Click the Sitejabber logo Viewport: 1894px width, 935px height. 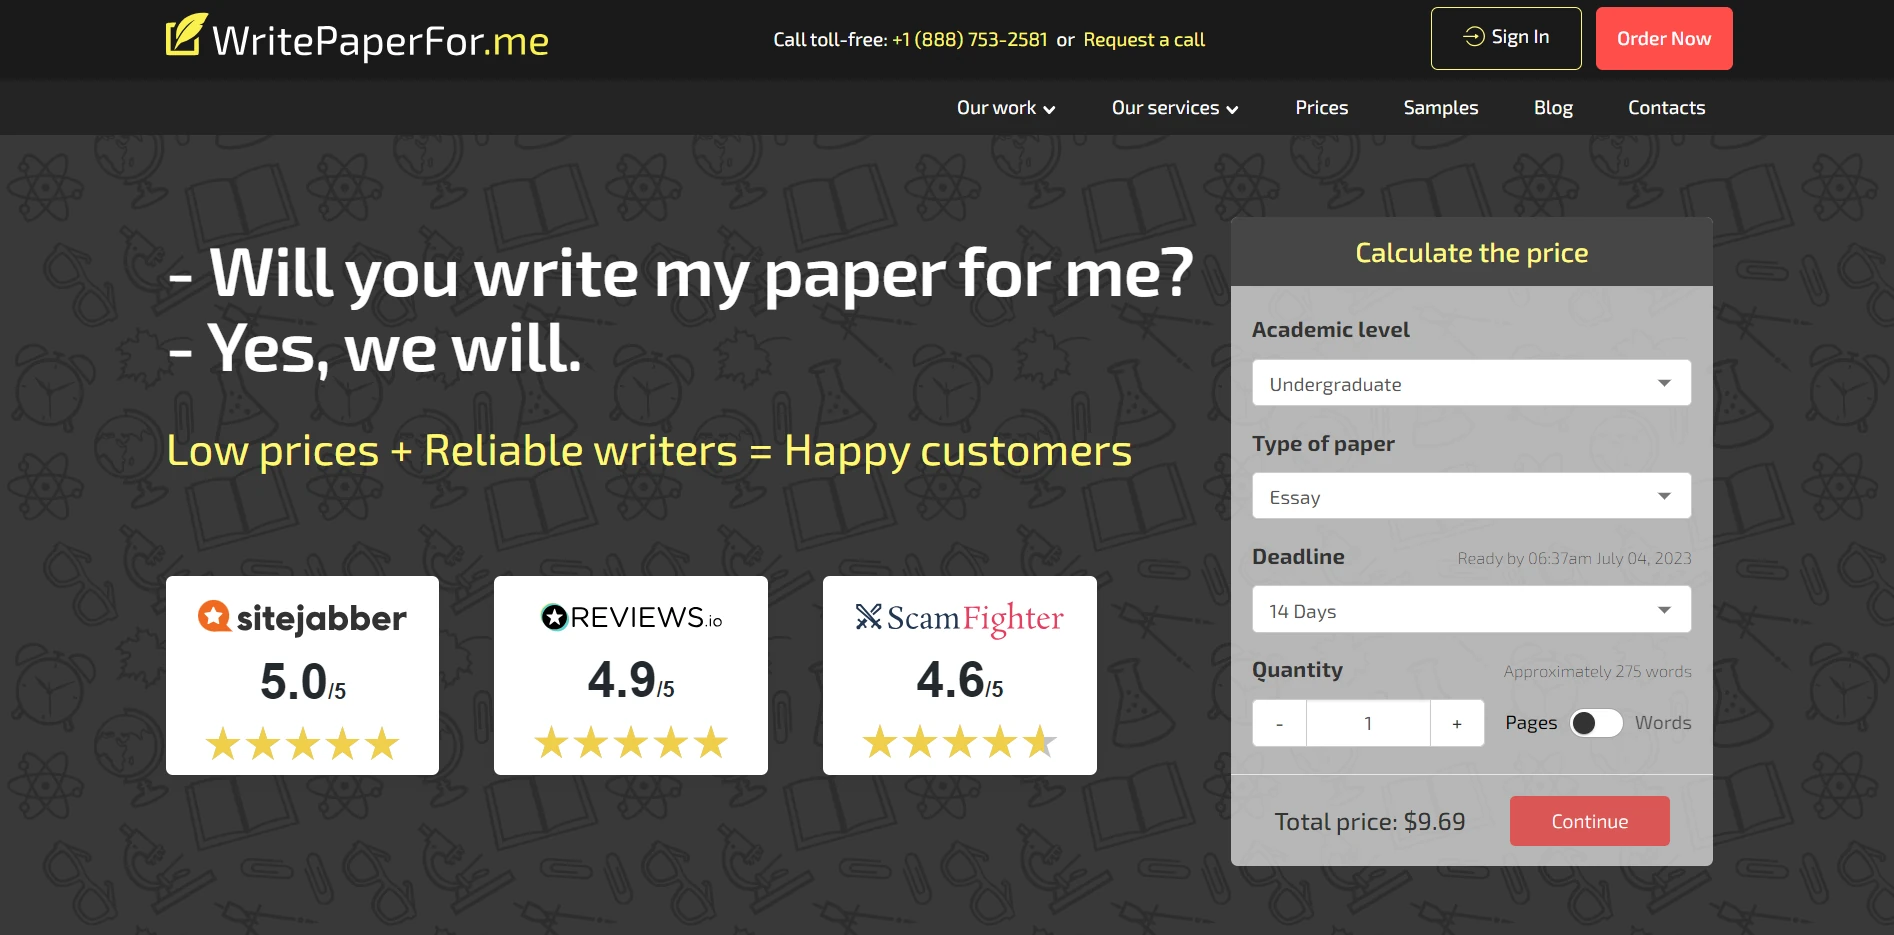click(x=302, y=617)
